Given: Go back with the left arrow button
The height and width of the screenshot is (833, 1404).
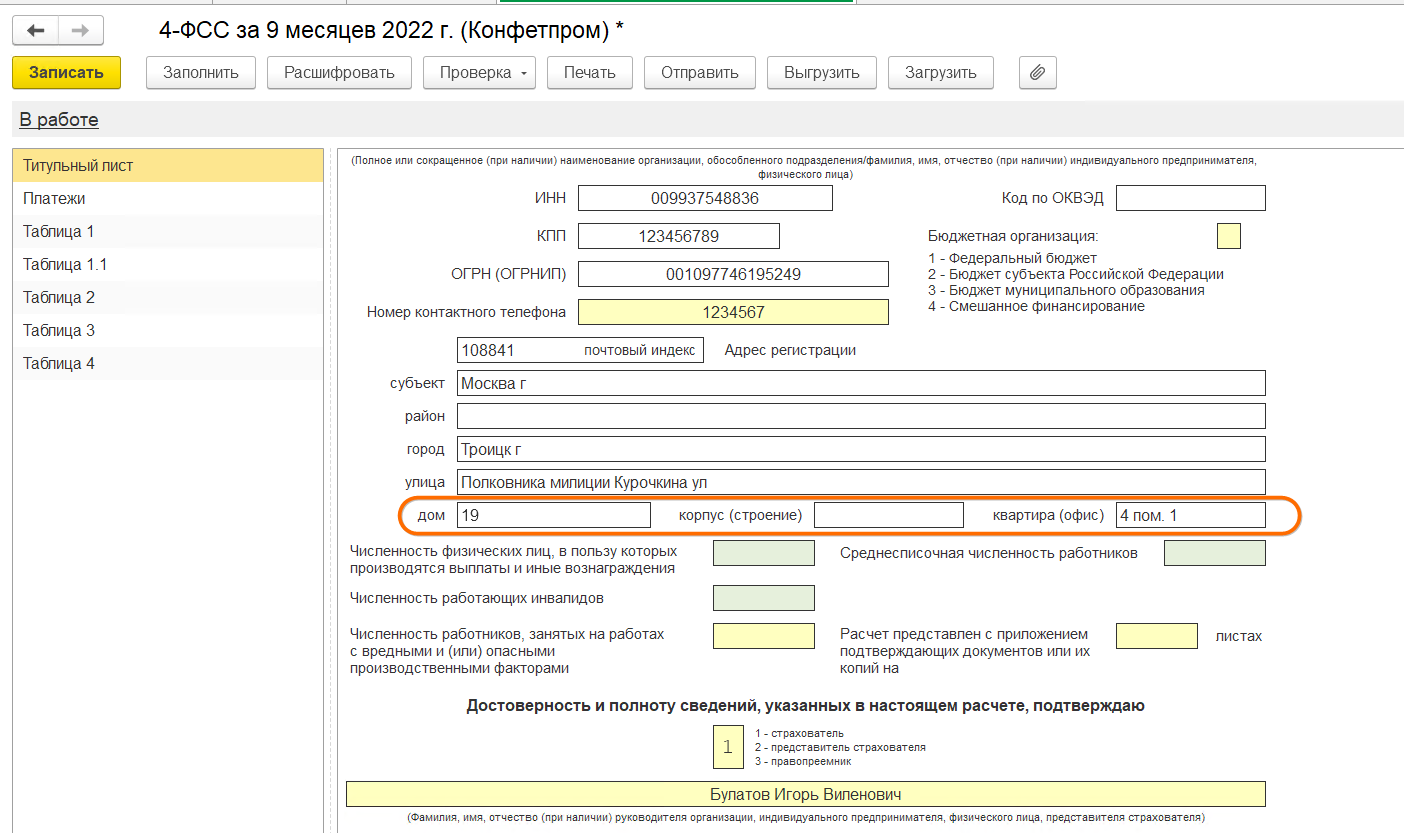Looking at the screenshot, I should (35, 30).
